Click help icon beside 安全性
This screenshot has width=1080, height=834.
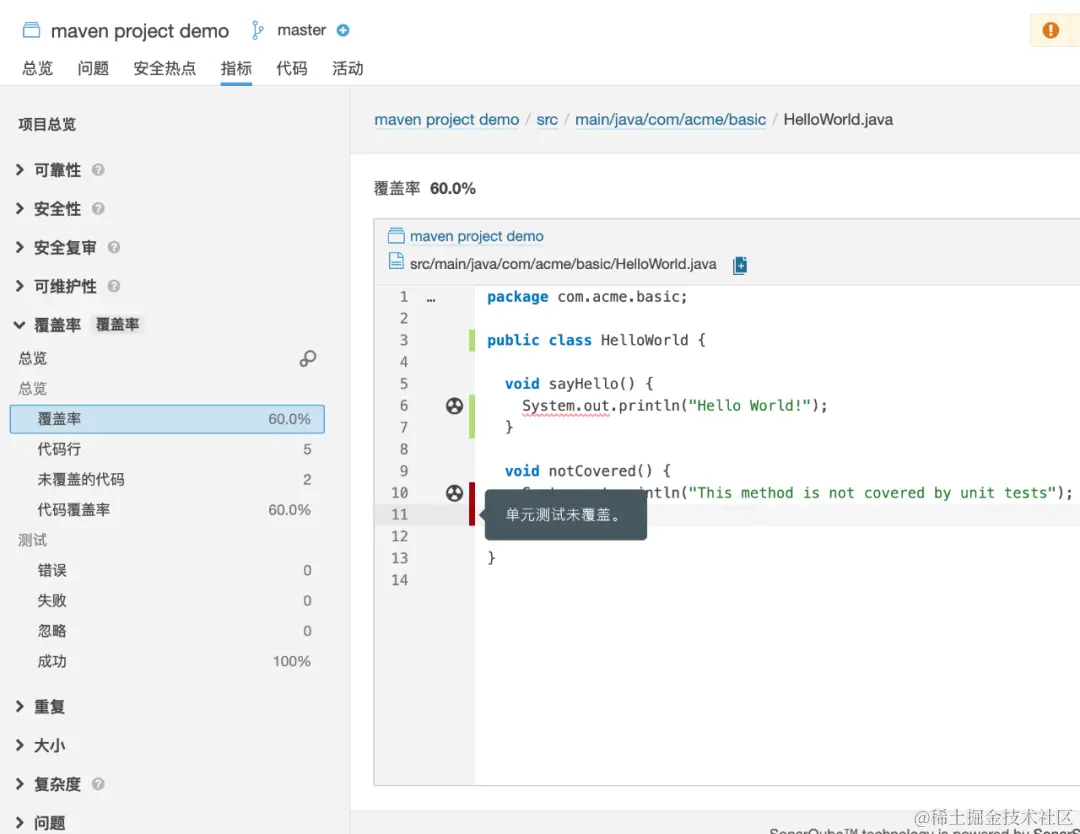98,208
